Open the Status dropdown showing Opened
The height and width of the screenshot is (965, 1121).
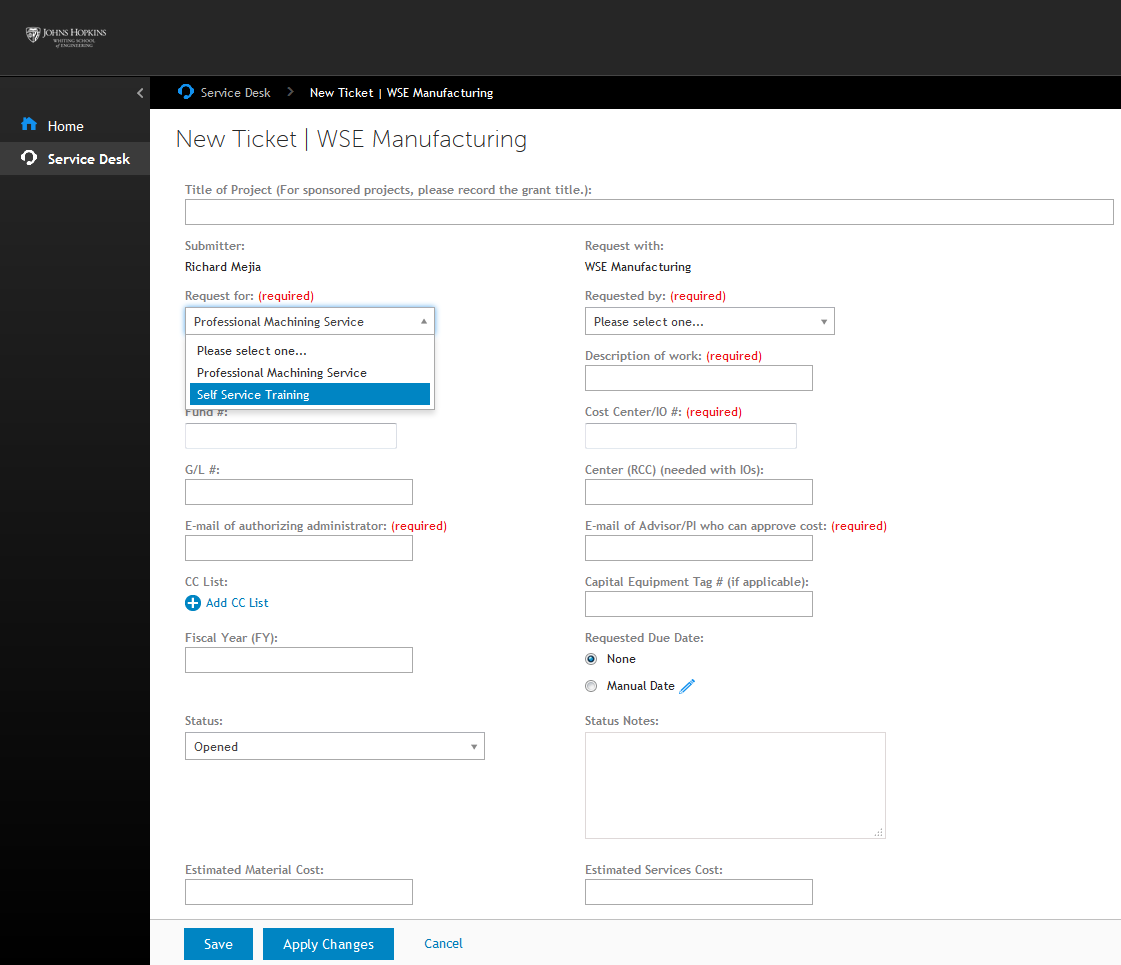(x=335, y=746)
